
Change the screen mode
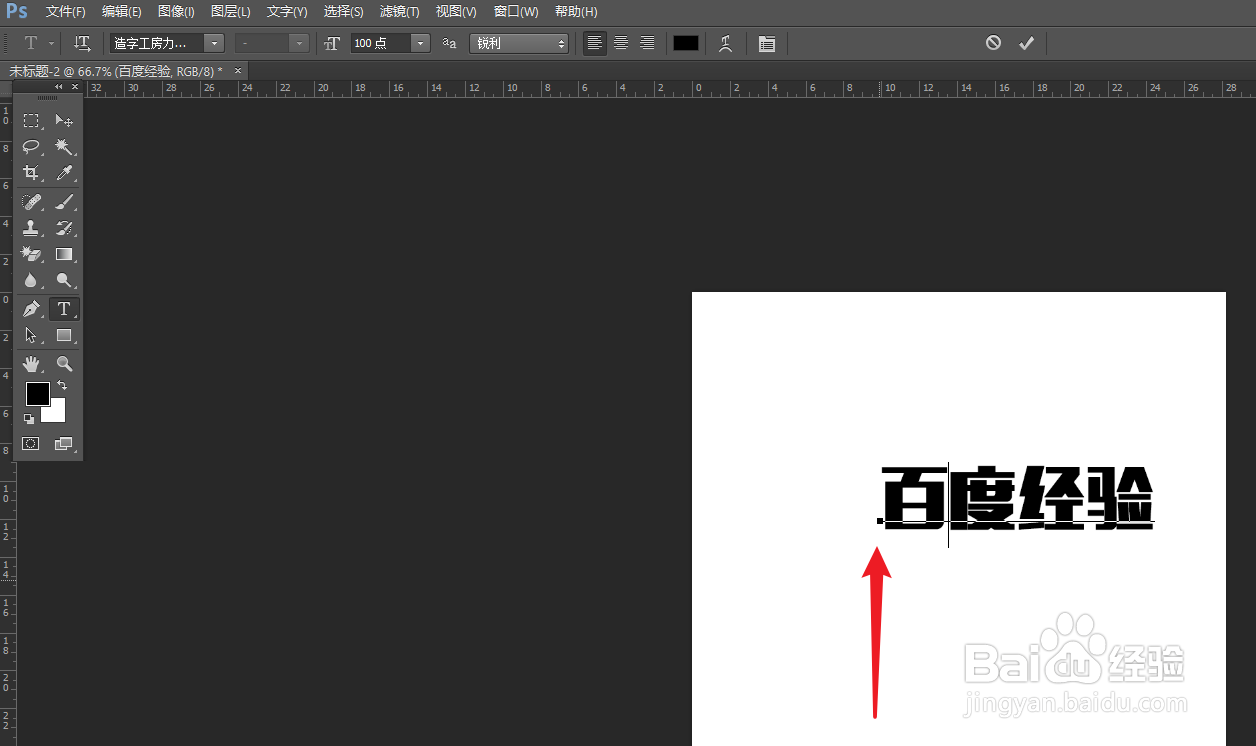[64, 444]
